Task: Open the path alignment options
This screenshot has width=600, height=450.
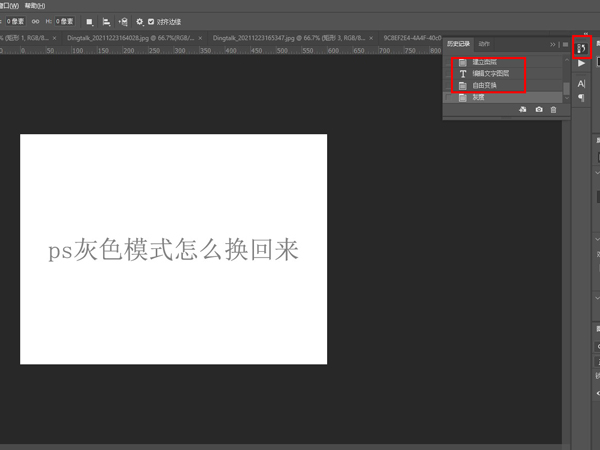Action: tap(106, 22)
